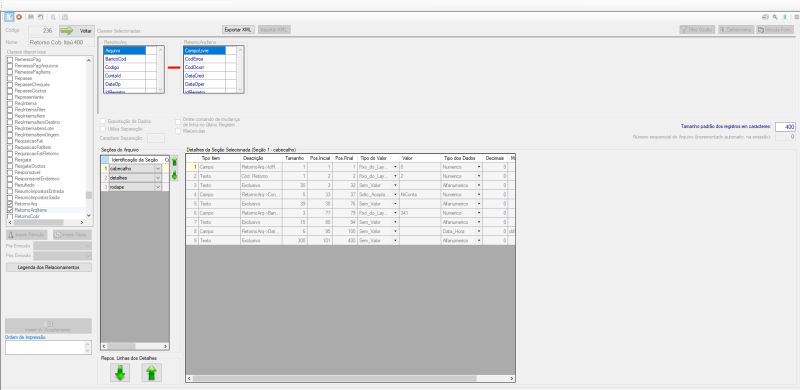Enable Exportação de Dados checkbox
The image size is (800, 390).
104,121
